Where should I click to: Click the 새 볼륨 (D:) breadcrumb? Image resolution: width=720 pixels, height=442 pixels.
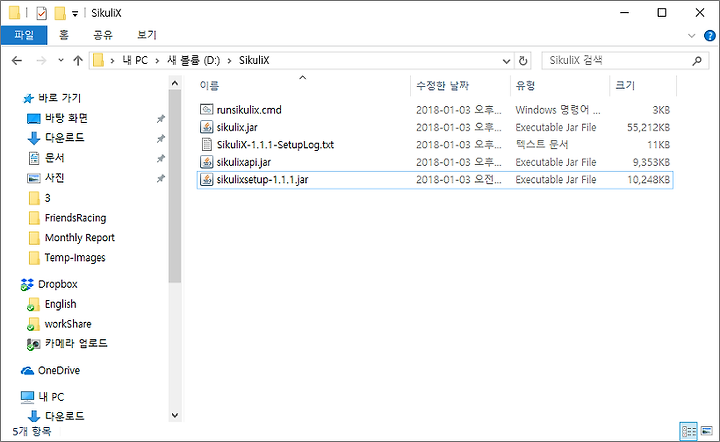[193, 61]
